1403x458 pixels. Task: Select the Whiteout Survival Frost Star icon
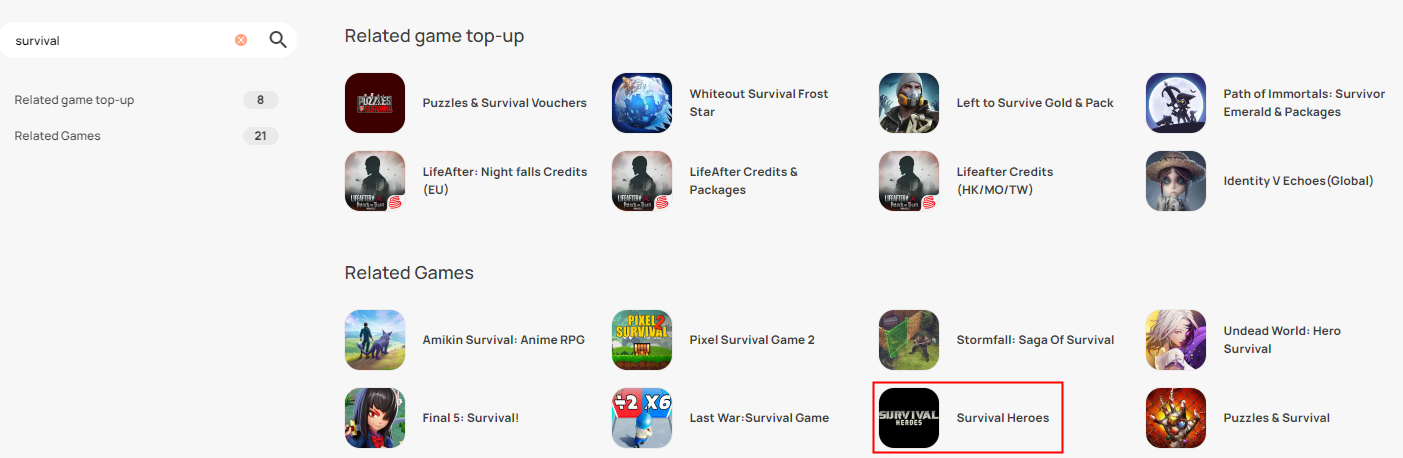click(x=642, y=103)
